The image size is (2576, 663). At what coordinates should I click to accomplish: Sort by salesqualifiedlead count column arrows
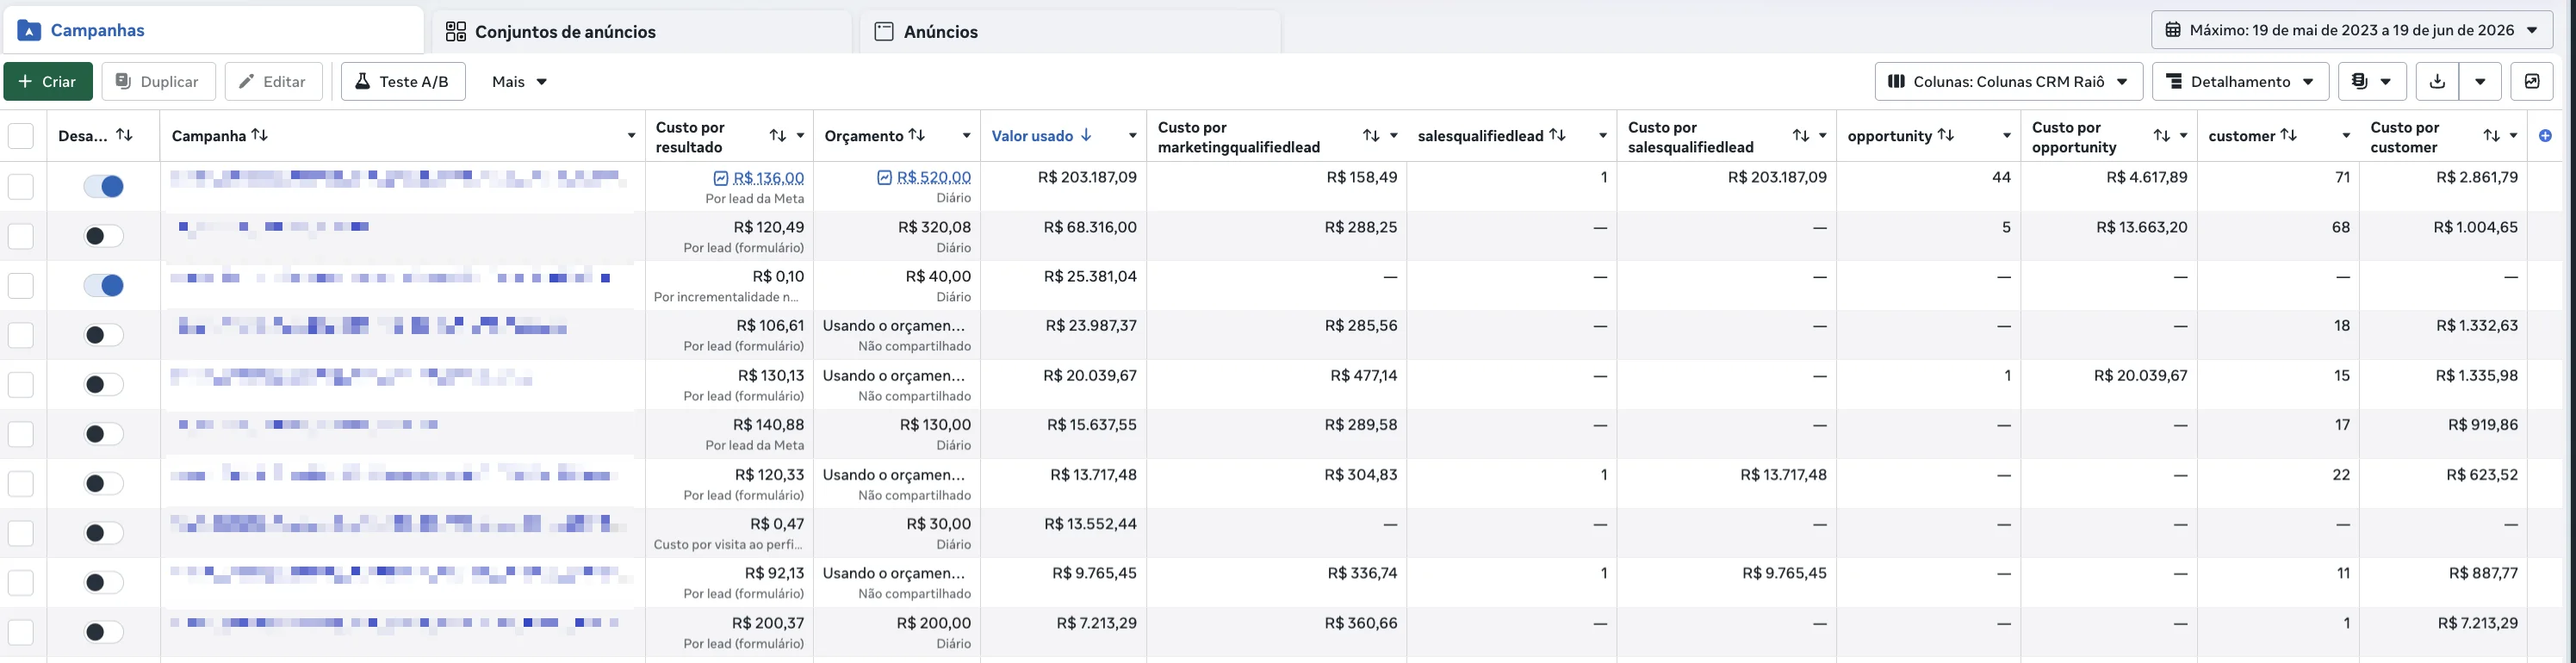click(x=1557, y=135)
